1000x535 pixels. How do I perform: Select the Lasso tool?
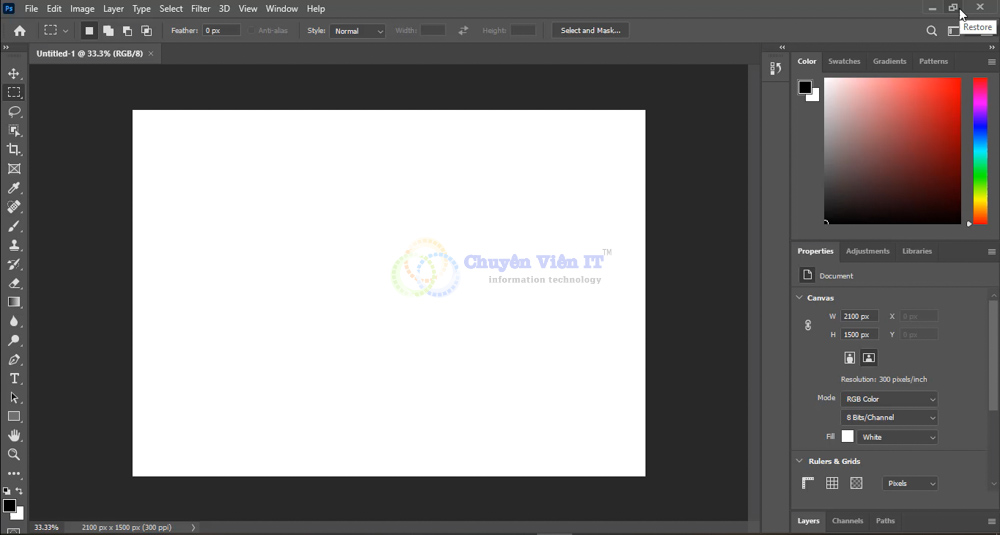pos(14,112)
